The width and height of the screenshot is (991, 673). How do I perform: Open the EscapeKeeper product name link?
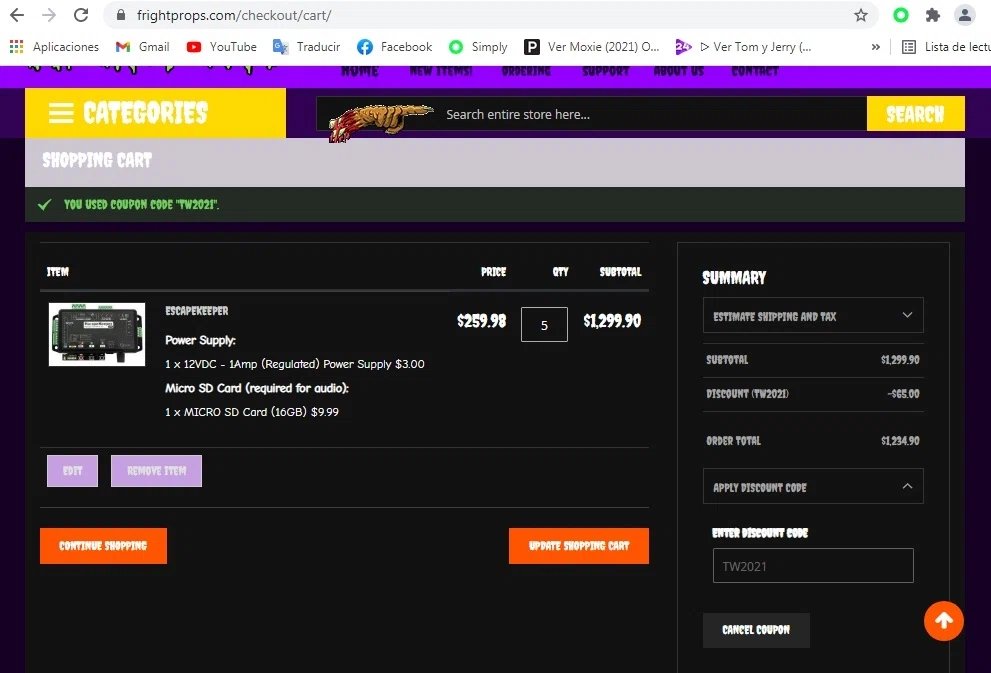pyautogui.click(x=197, y=311)
